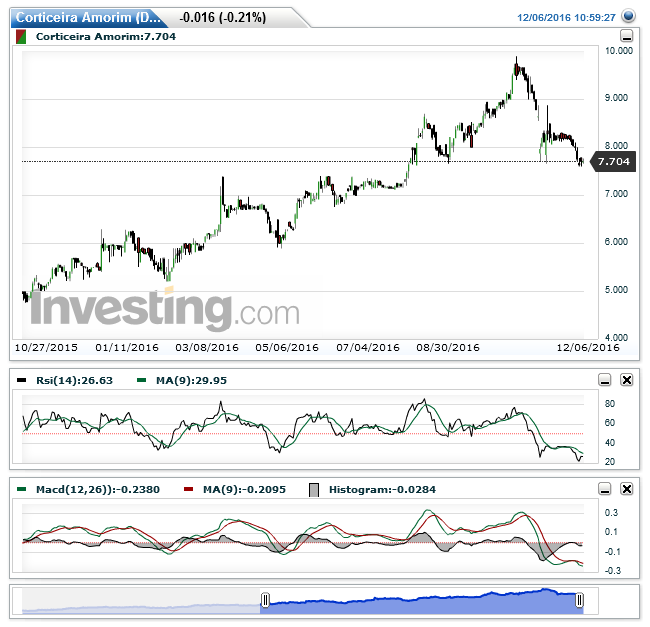This screenshot has width=650, height=627.
Task: Click the 08/30/2016 date axis label
Action: coord(448,347)
